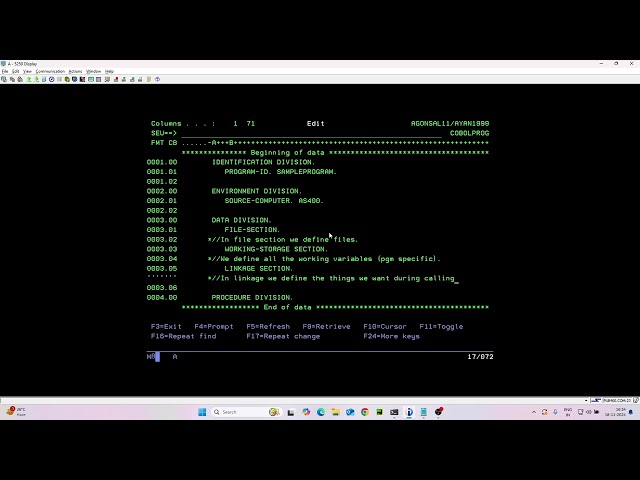Click the IDENTIFICATION DIVISION source line
Image resolution: width=640 pixels, height=480 pixels.
pos(263,162)
